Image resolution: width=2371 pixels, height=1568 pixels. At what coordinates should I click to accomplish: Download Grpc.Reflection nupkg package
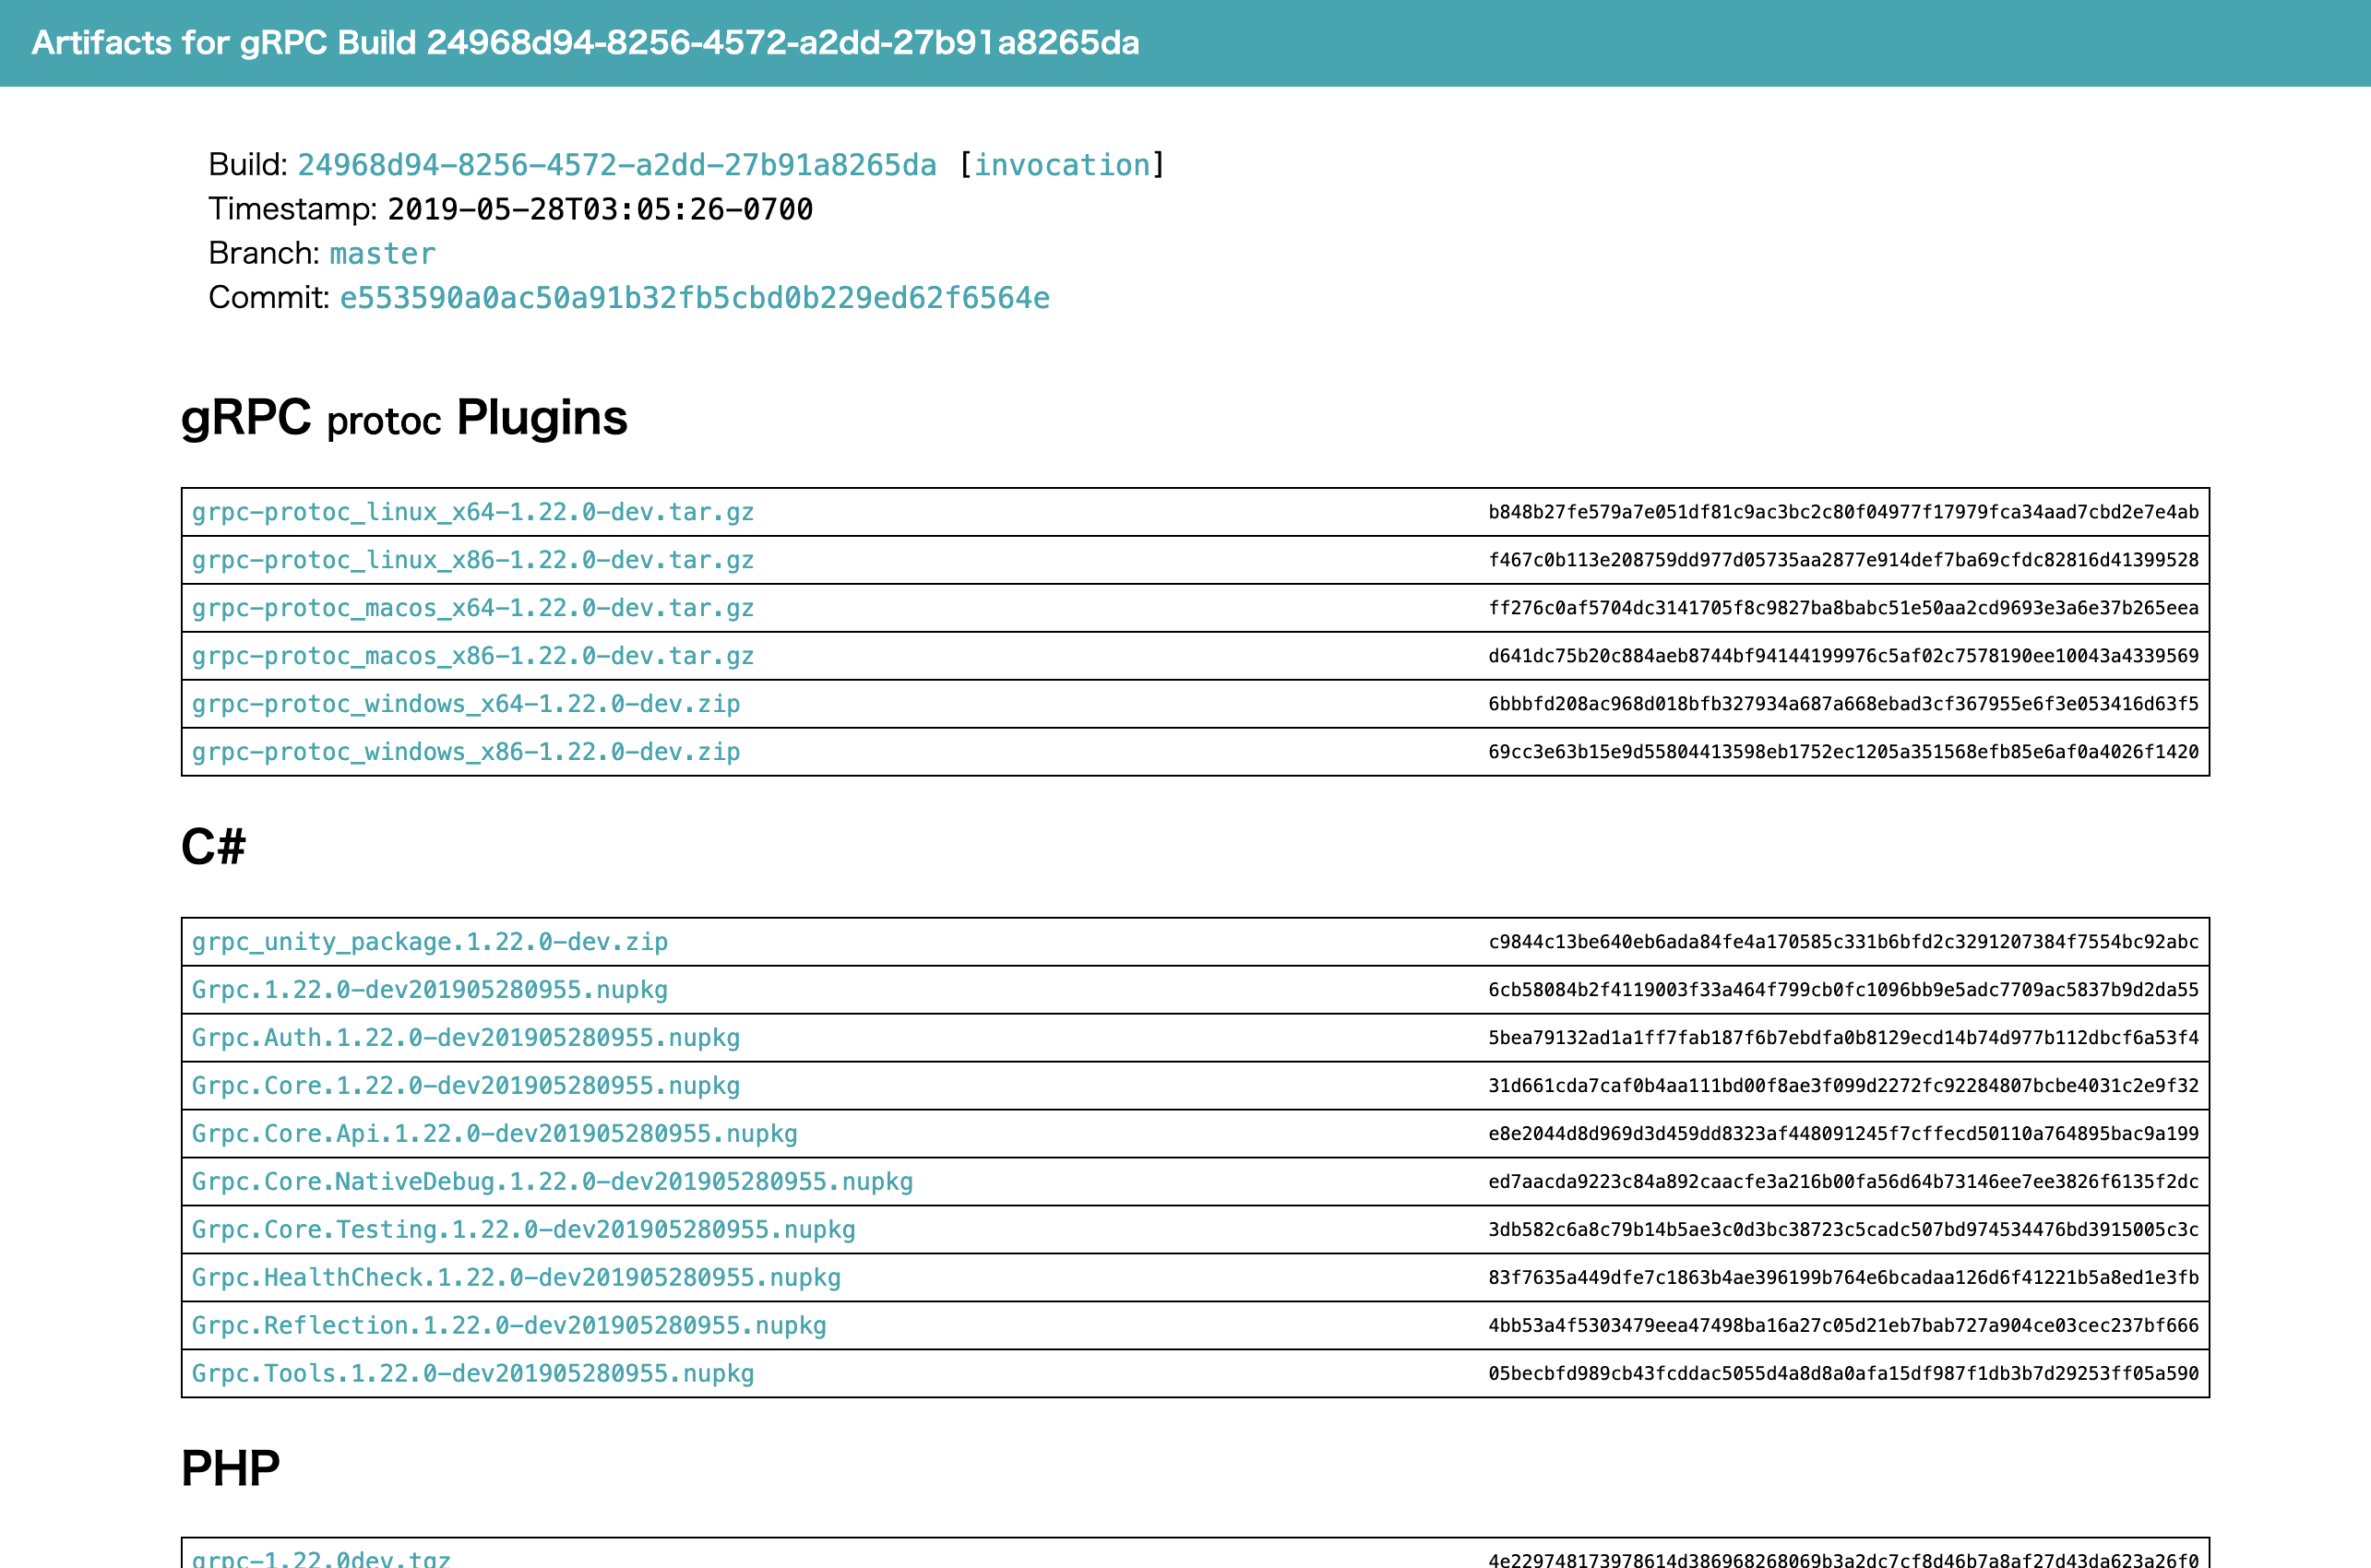pos(508,1326)
